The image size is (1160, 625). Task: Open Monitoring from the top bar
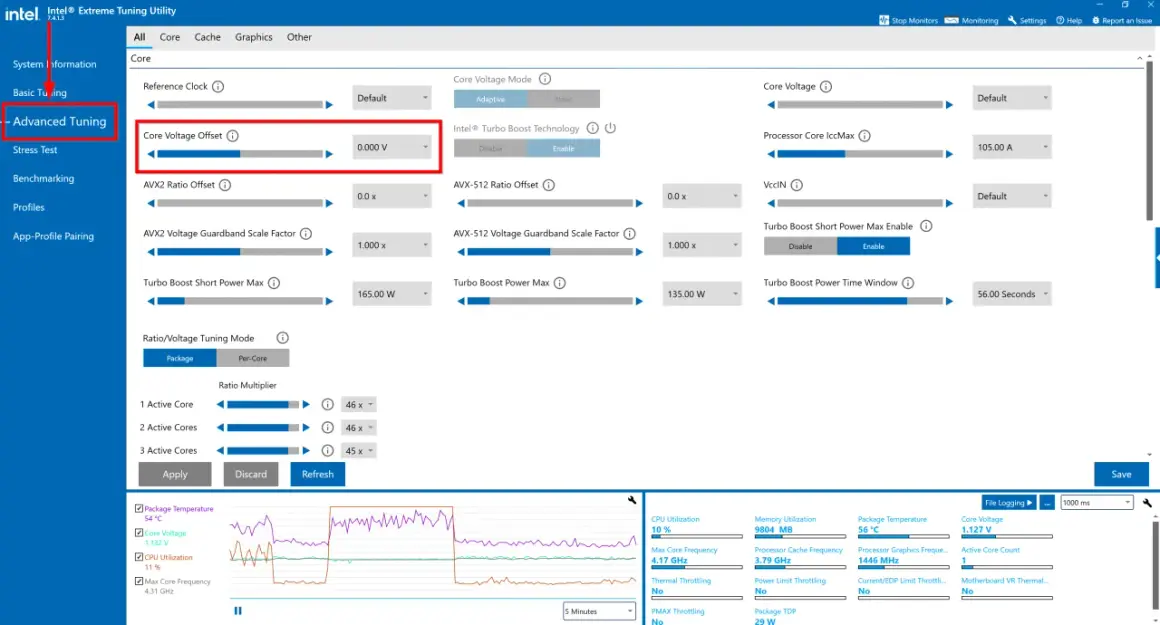tap(971, 20)
